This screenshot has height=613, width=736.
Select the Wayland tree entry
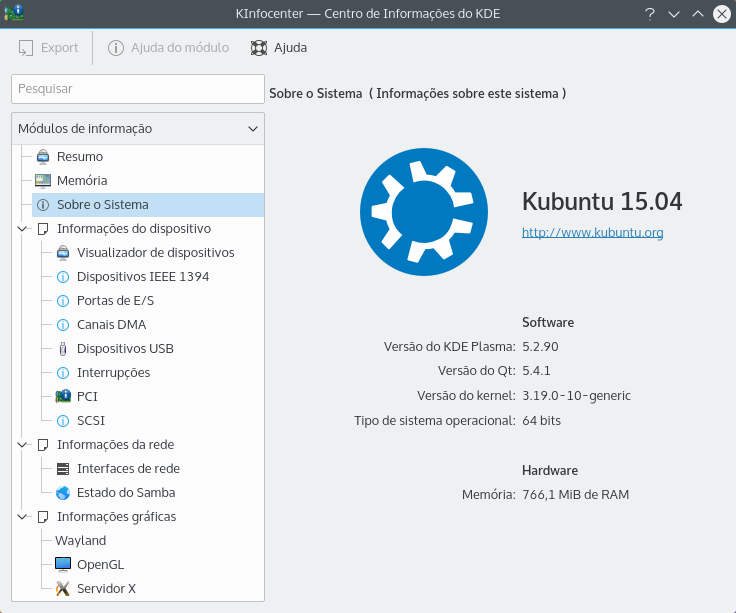(81, 541)
